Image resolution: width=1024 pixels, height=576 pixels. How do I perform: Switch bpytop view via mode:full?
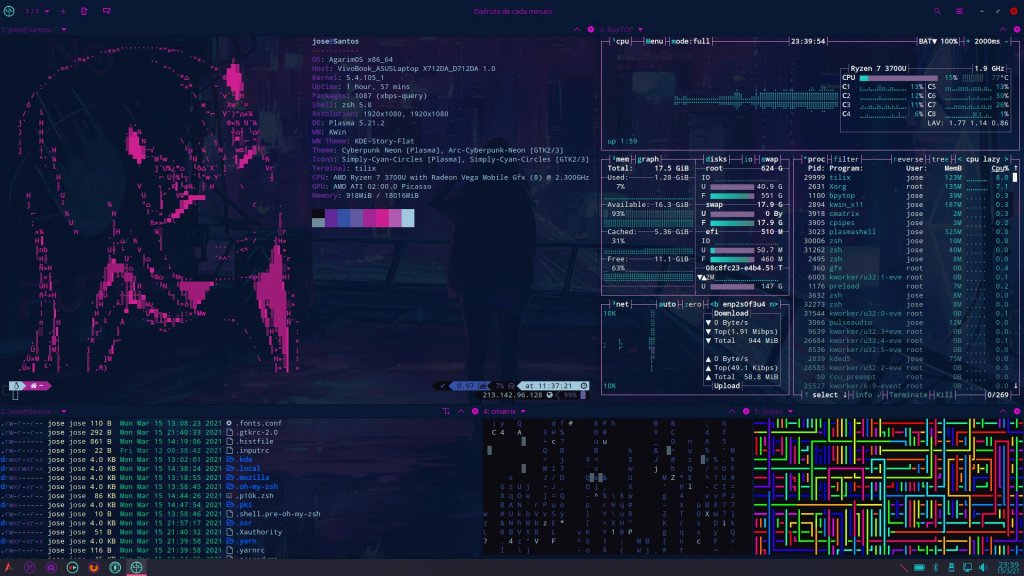[689, 42]
